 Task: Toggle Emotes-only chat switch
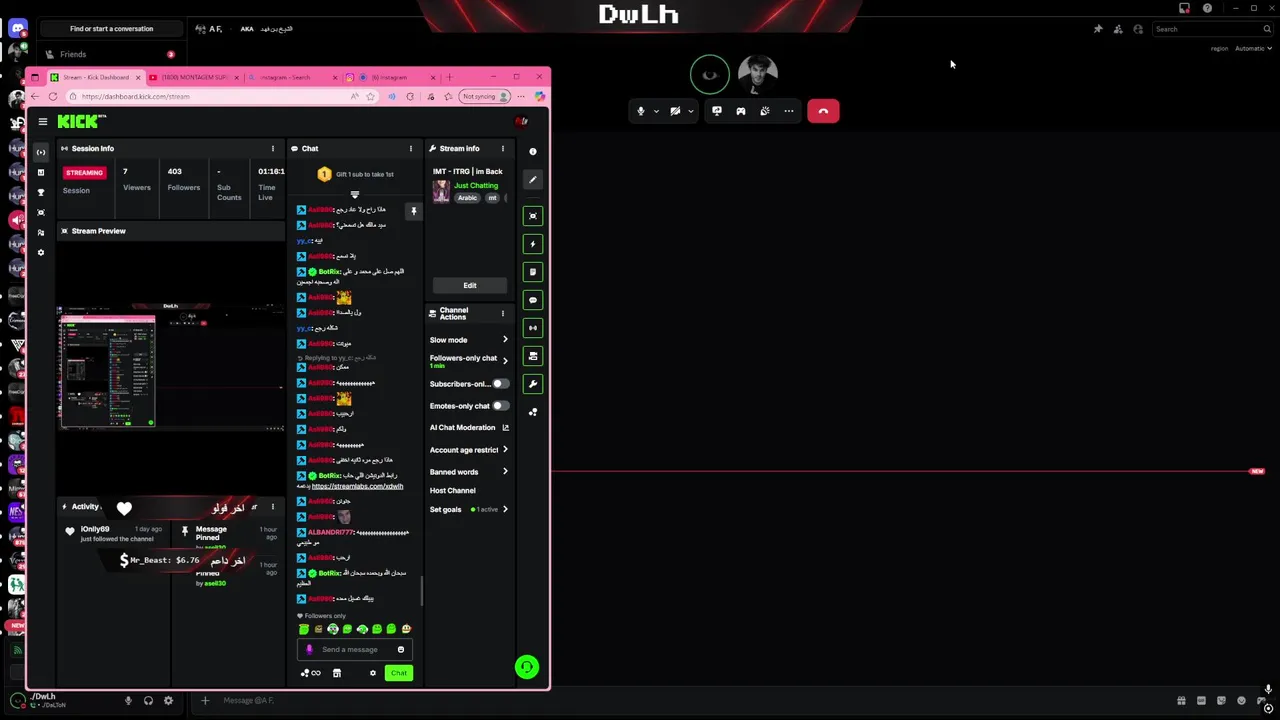(500, 406)
